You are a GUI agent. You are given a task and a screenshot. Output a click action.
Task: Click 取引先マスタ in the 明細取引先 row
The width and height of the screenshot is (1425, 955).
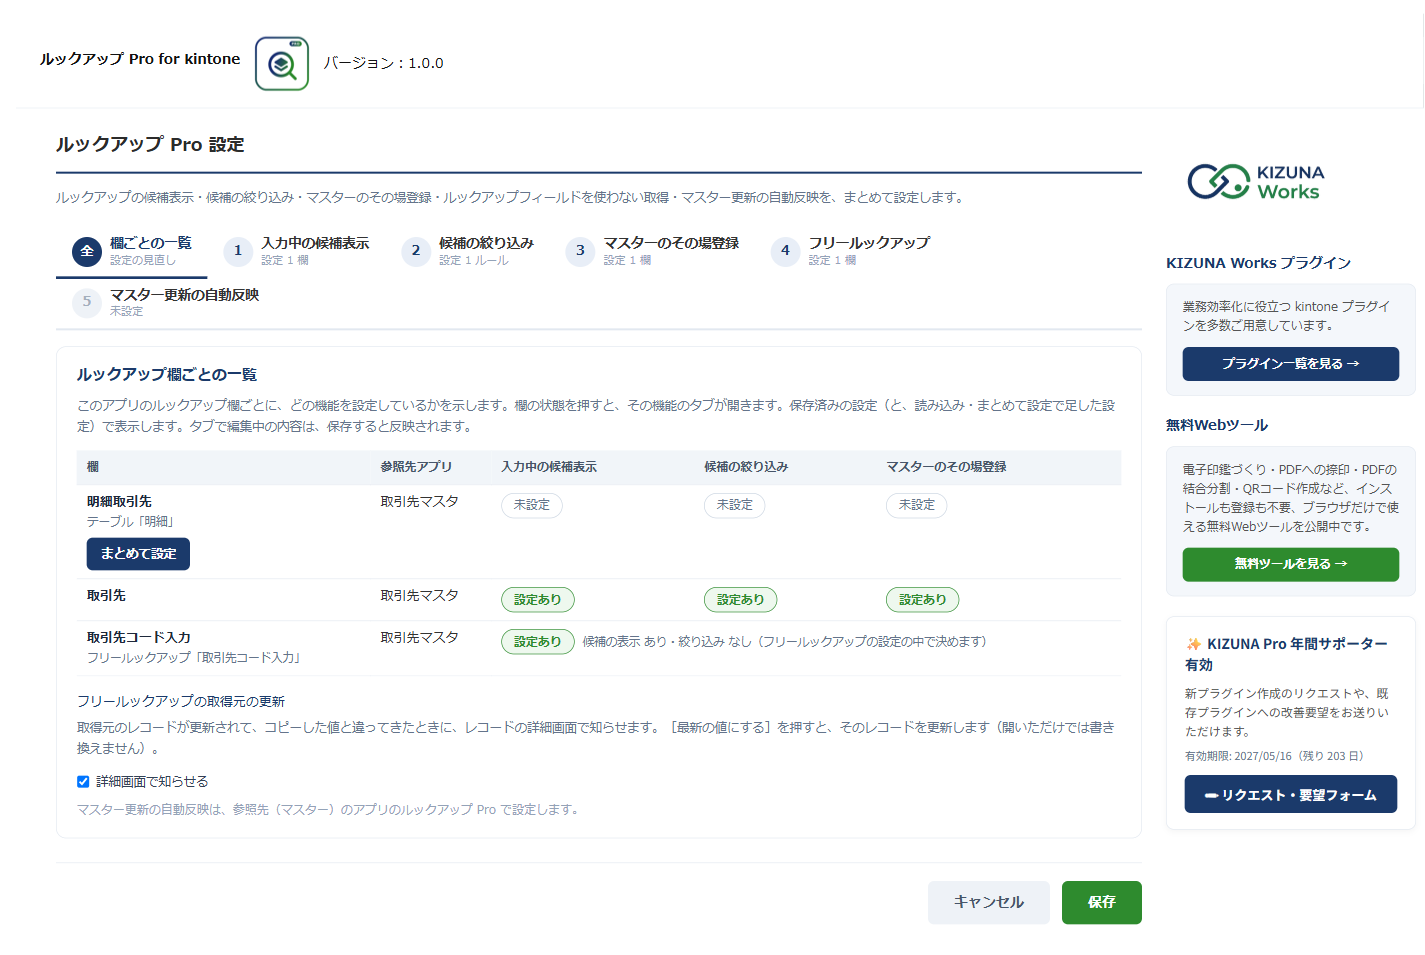(420, 501)
